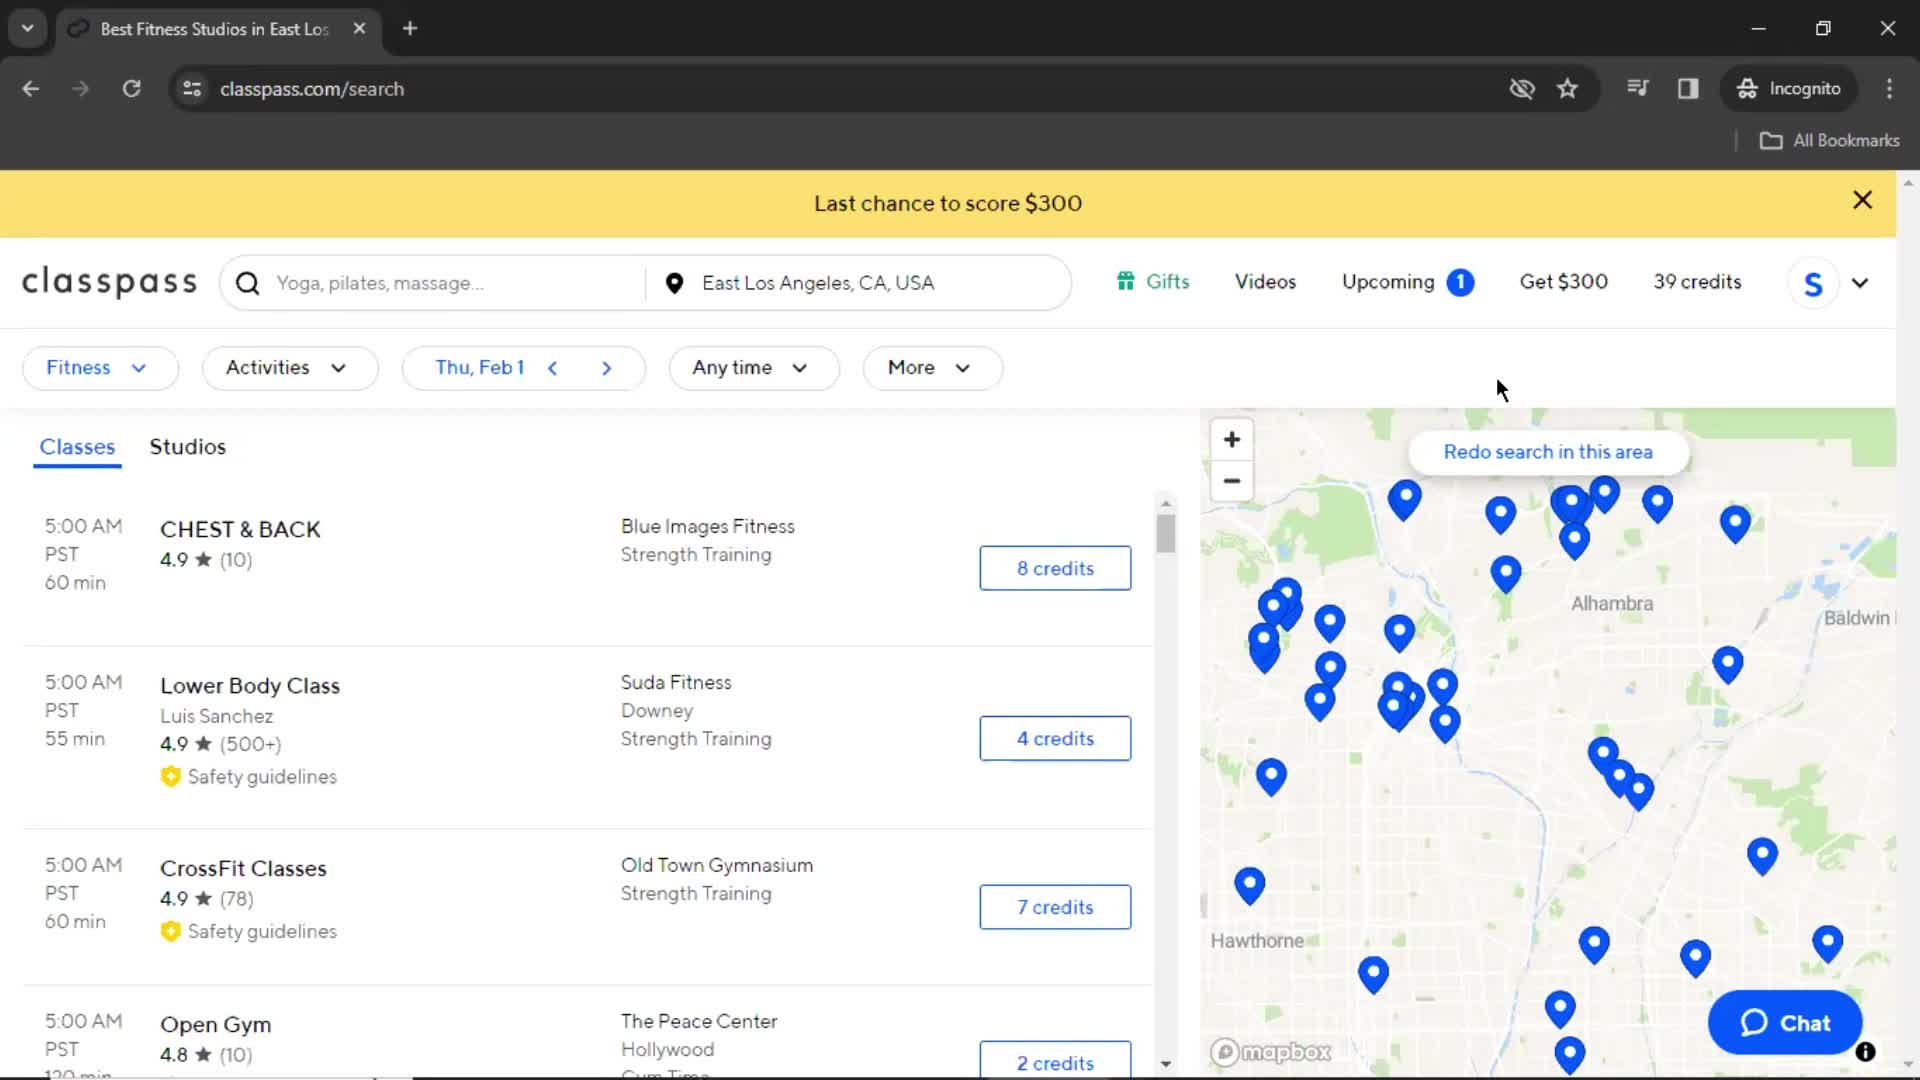Zoom in on the map
The image size is (1920, 1080).
pyautogui.click(x=1232, y=440)
